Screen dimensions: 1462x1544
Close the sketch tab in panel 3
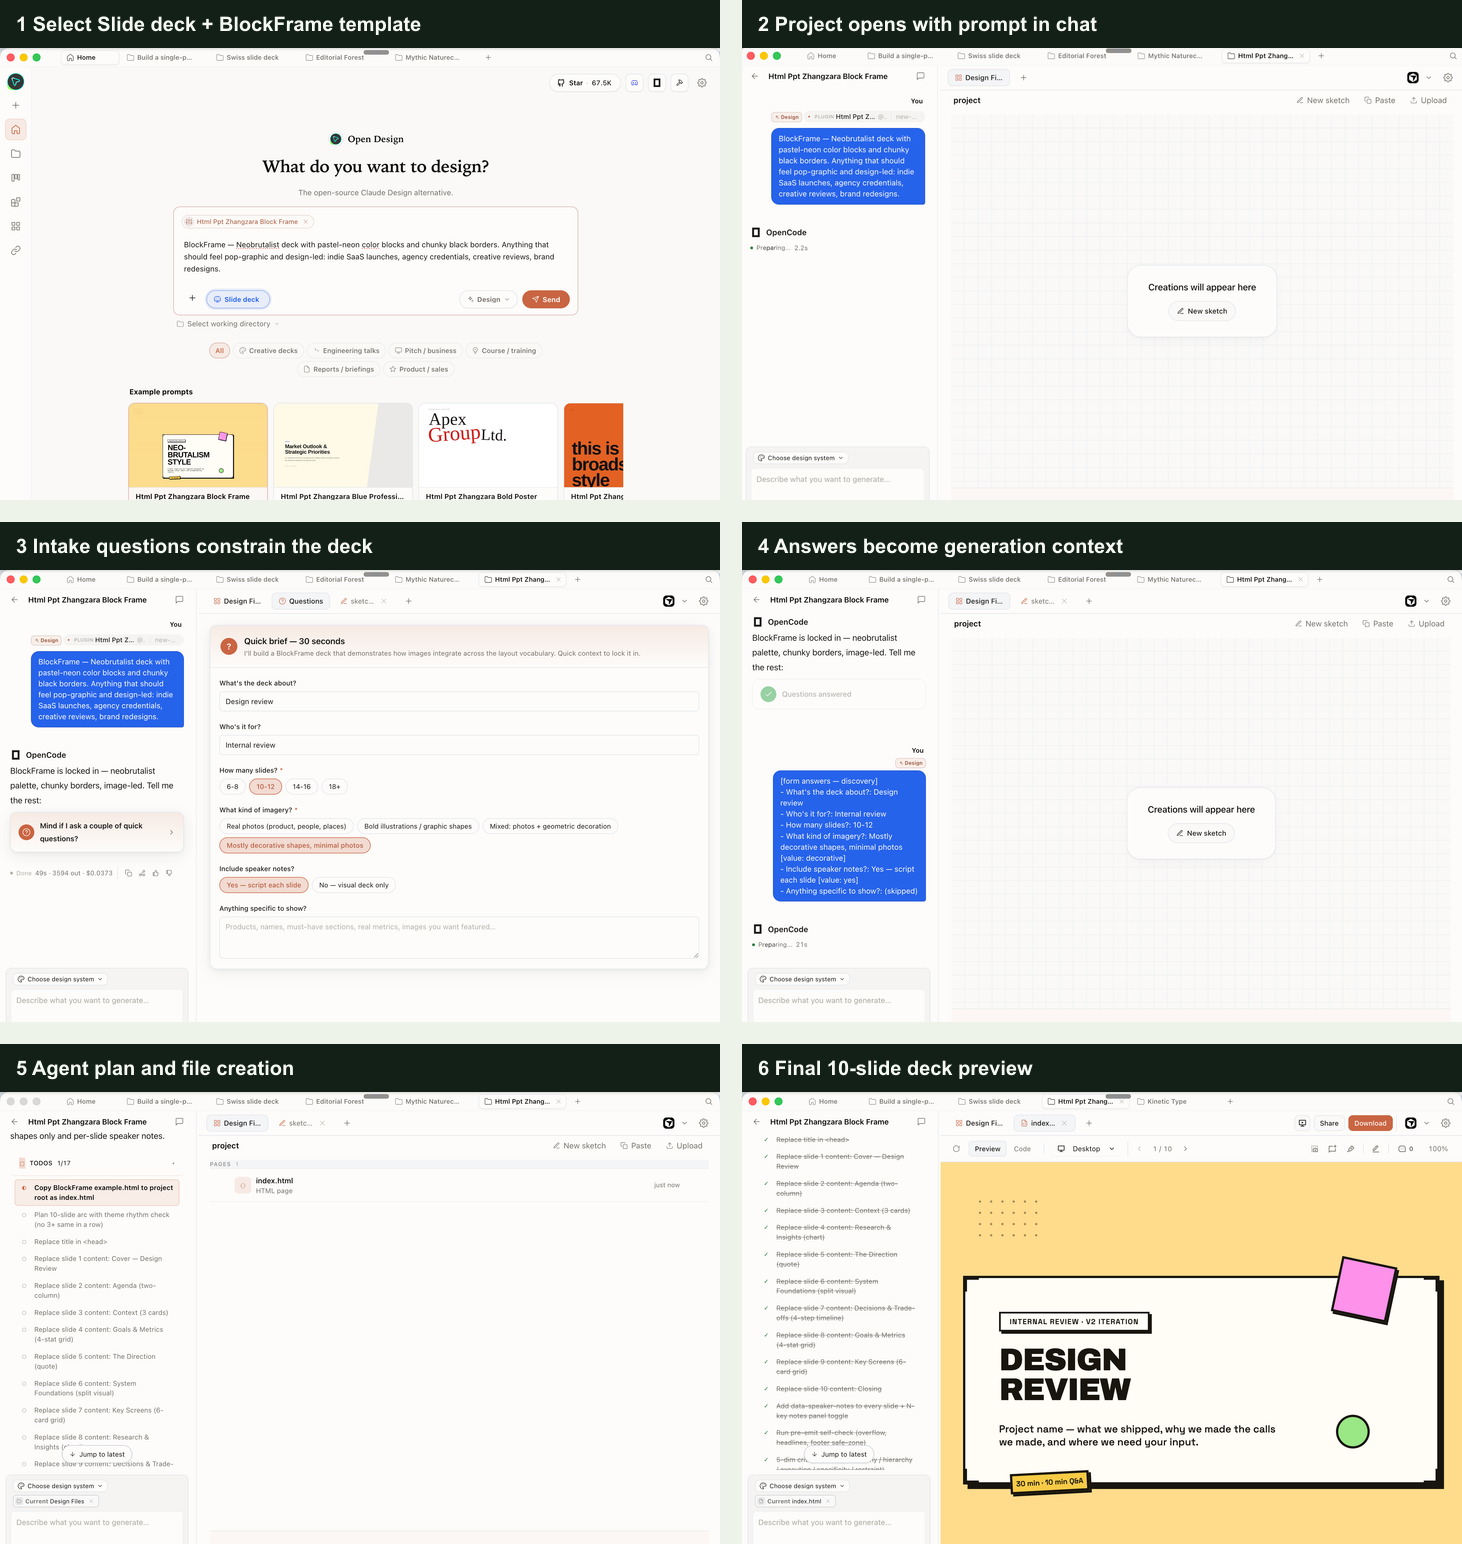pyautogui.click(x=384, y=601)
